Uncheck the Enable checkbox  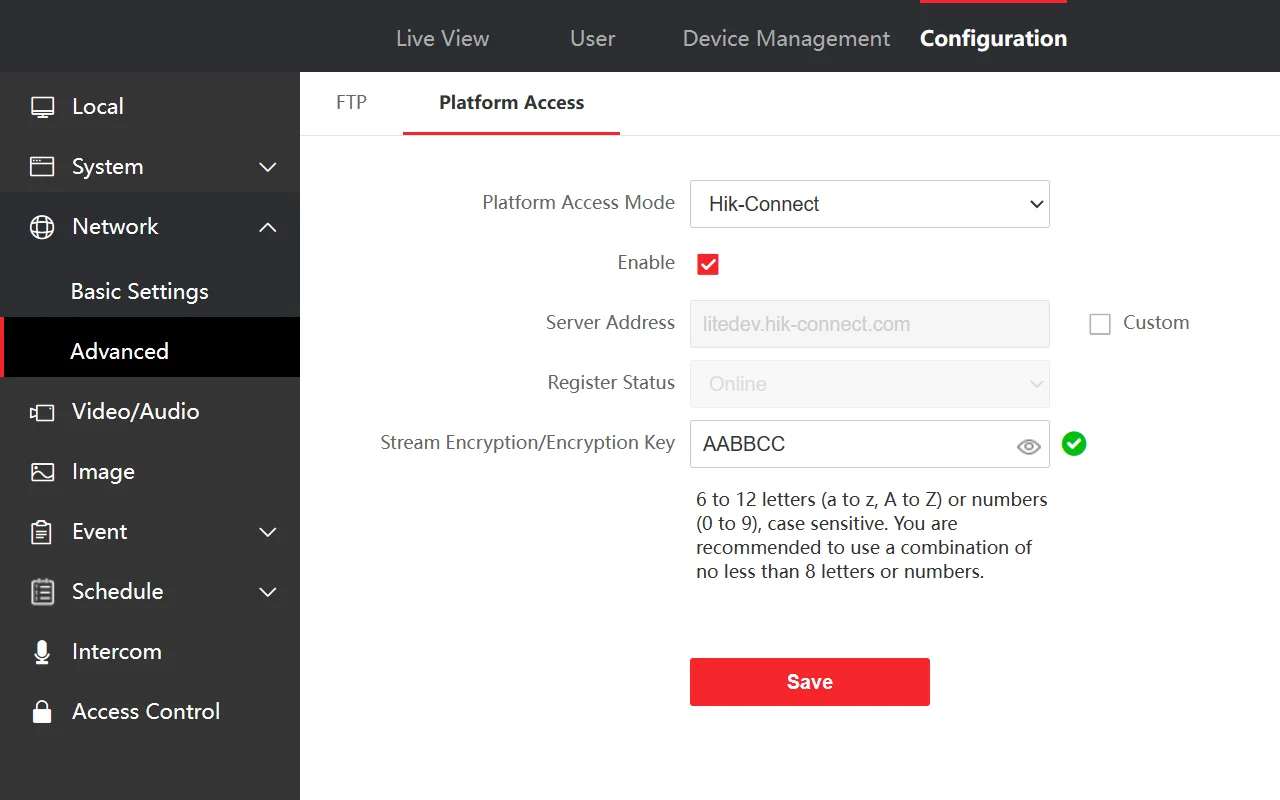(x=708, y=264)
